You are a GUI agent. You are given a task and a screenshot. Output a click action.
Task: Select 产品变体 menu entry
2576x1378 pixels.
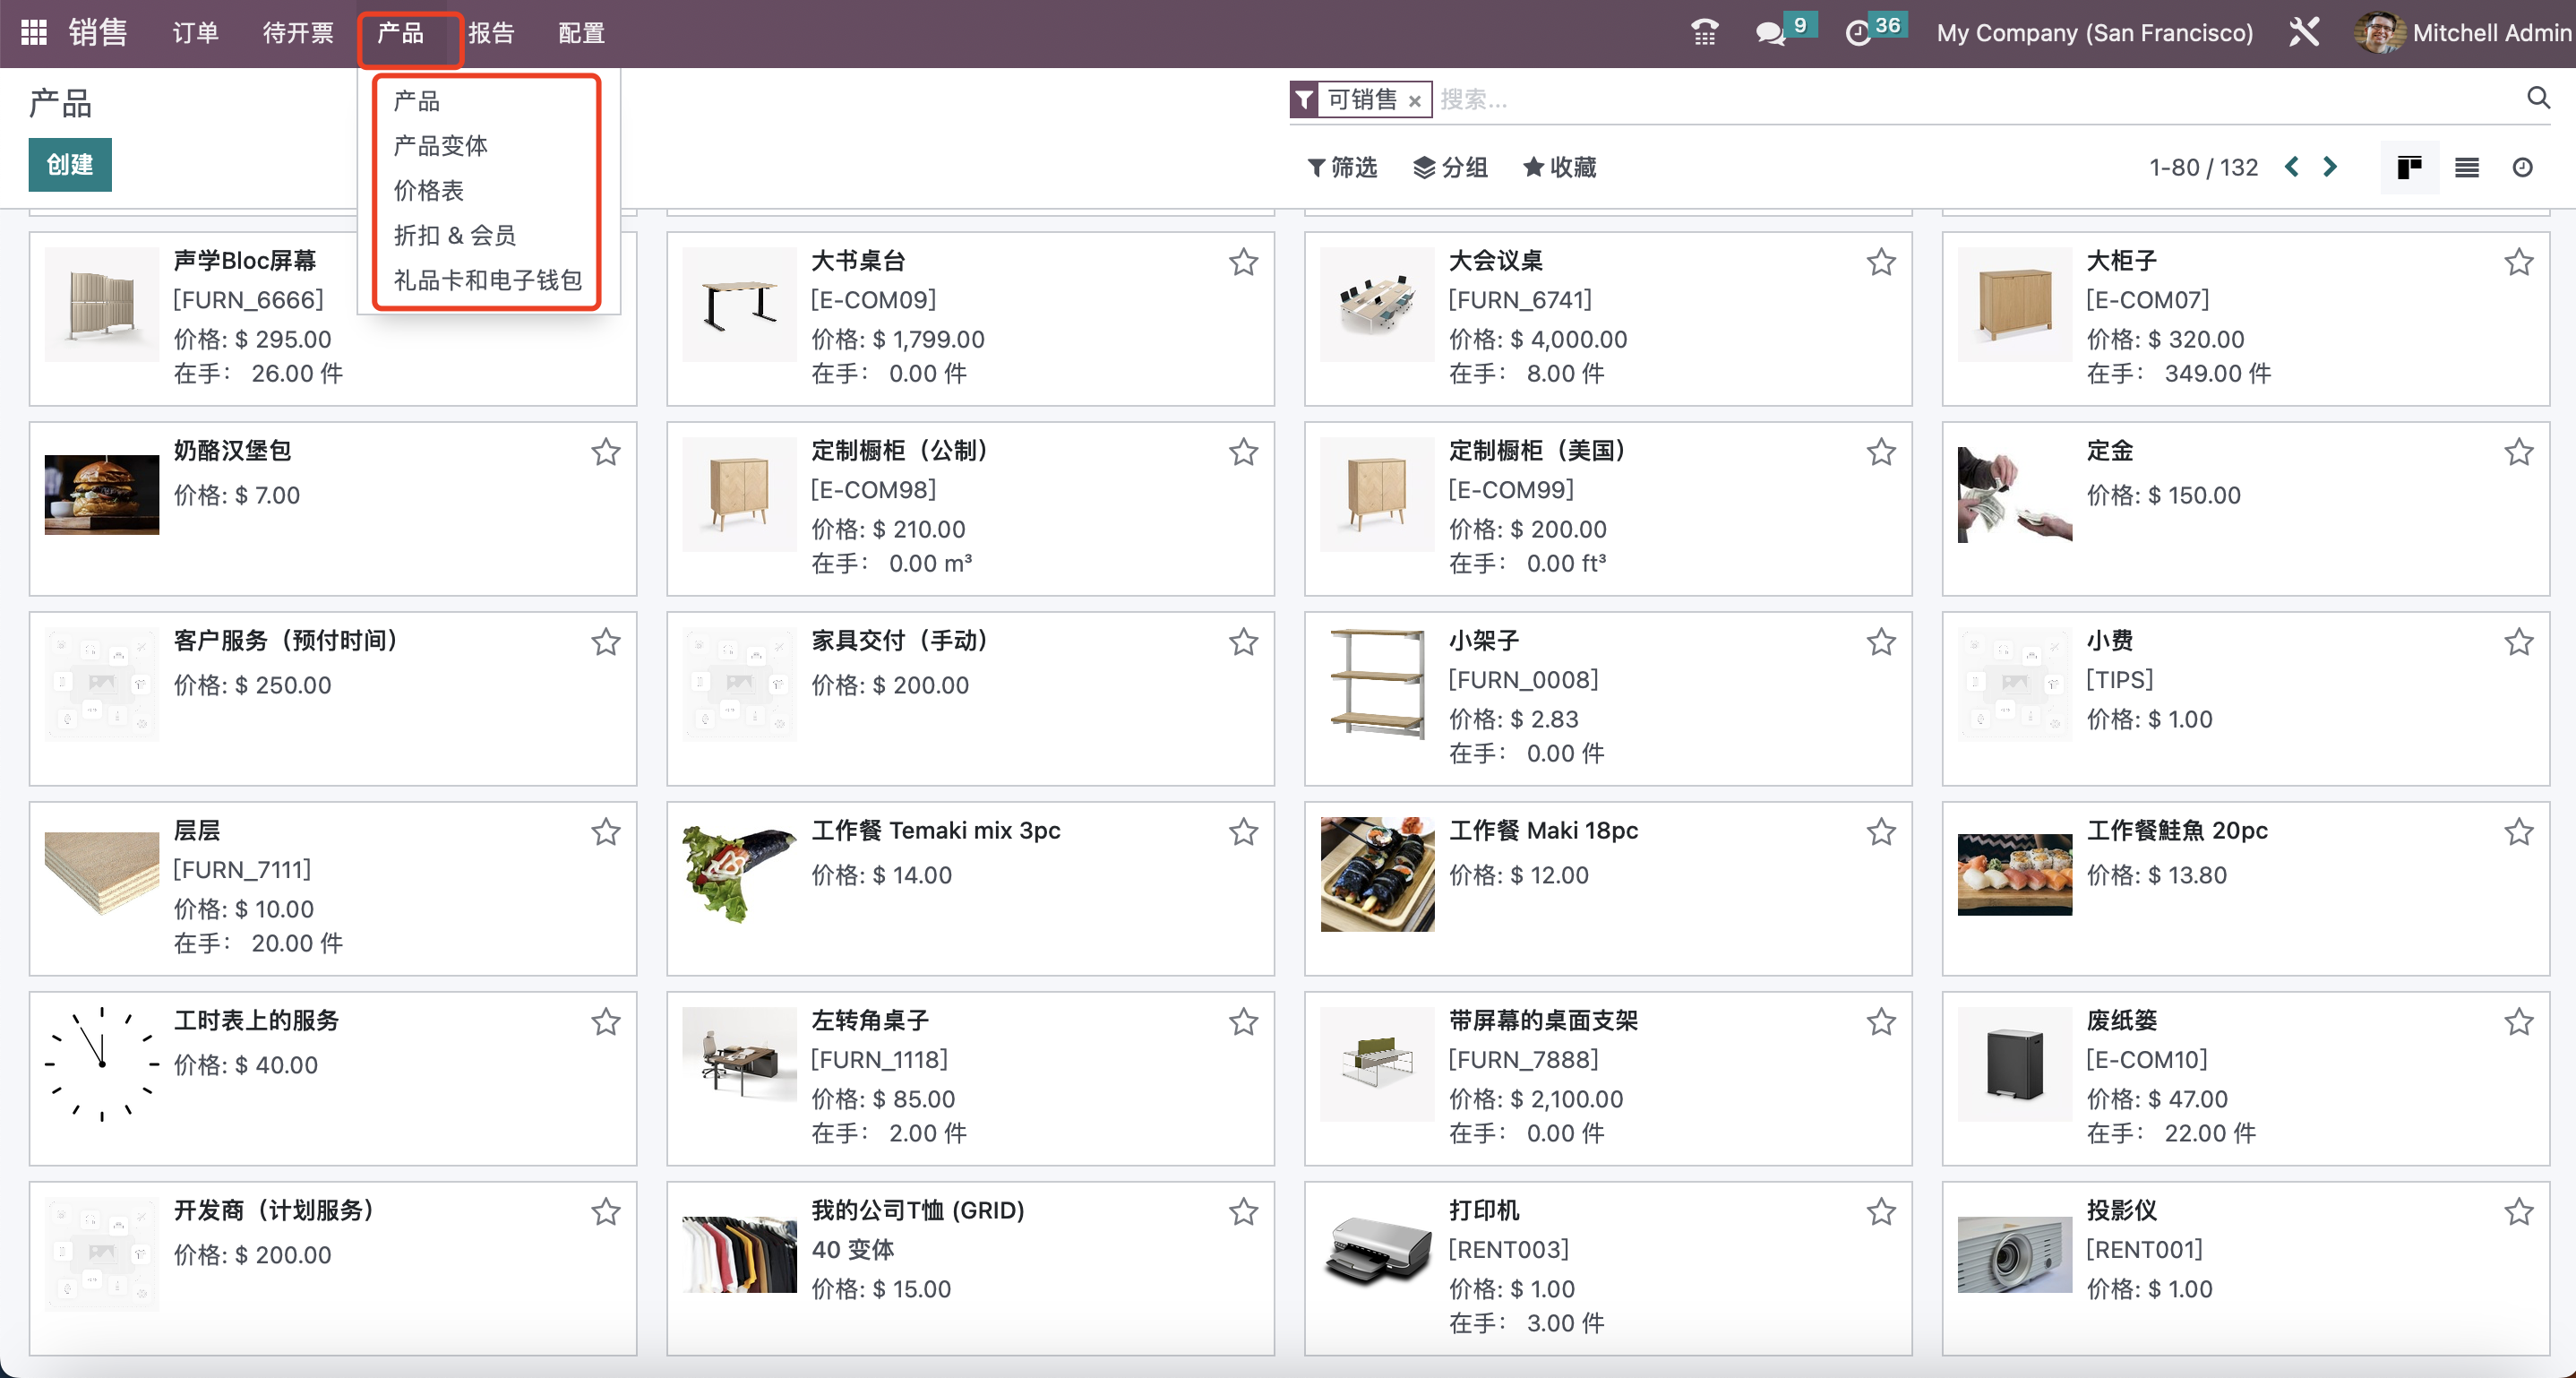[441, 146]
